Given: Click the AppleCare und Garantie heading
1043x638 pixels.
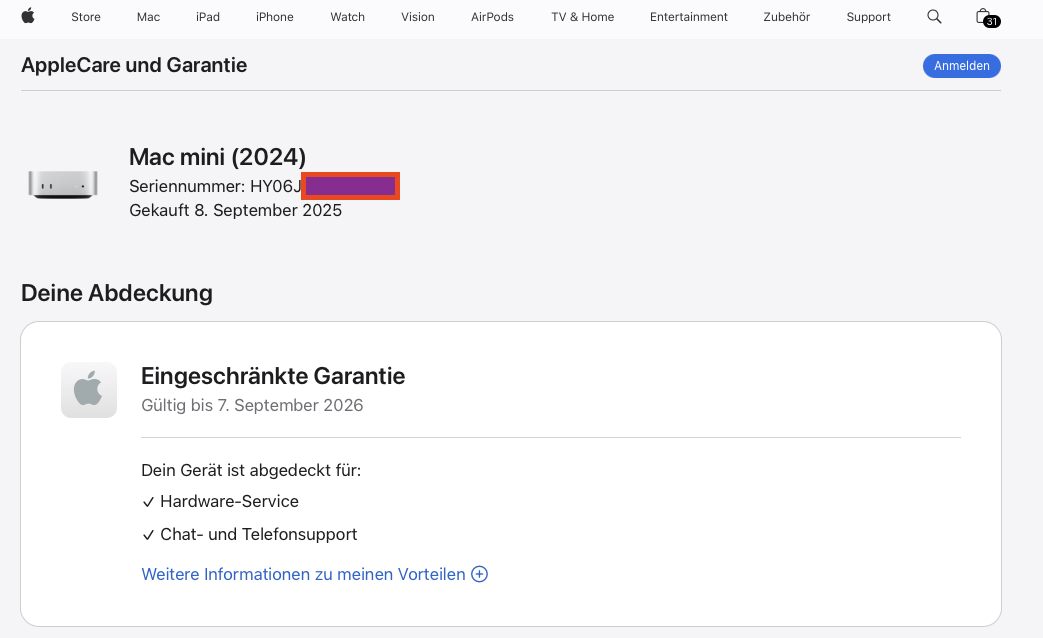Looking at the screenshot, I should (134, 65).
